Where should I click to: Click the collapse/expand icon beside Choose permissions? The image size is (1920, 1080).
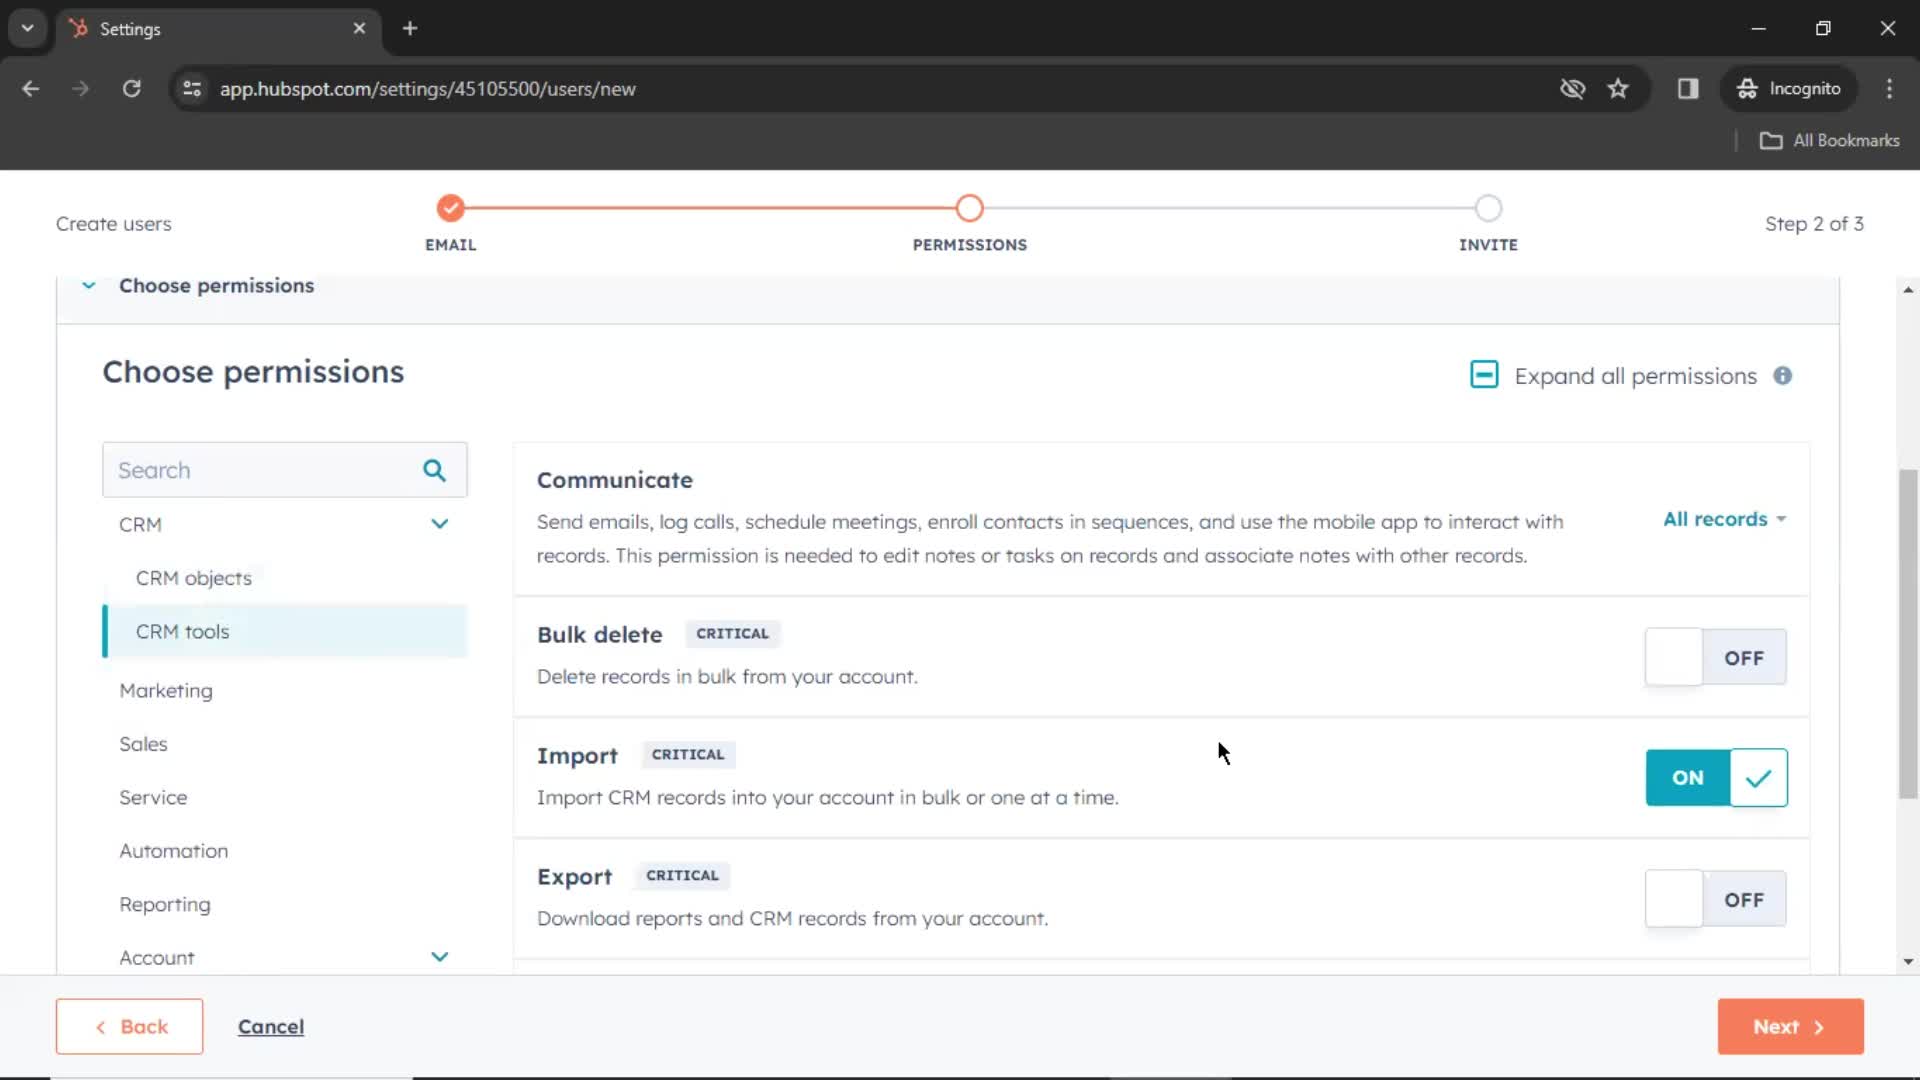pyautogui.click(x=88, y=285)
